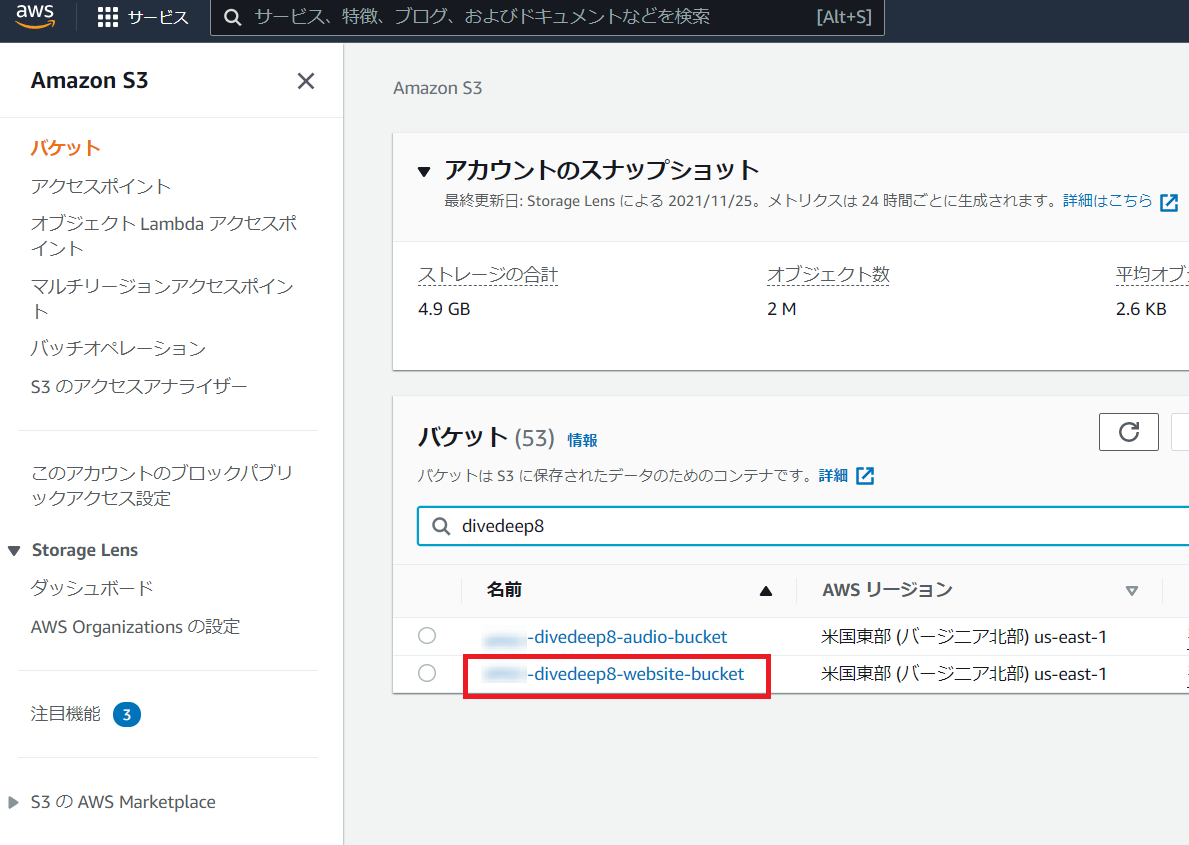Click the 名前 column header text
Image resolution: width=1189 pixels, height=845 pixels.
tap(504, 590)
